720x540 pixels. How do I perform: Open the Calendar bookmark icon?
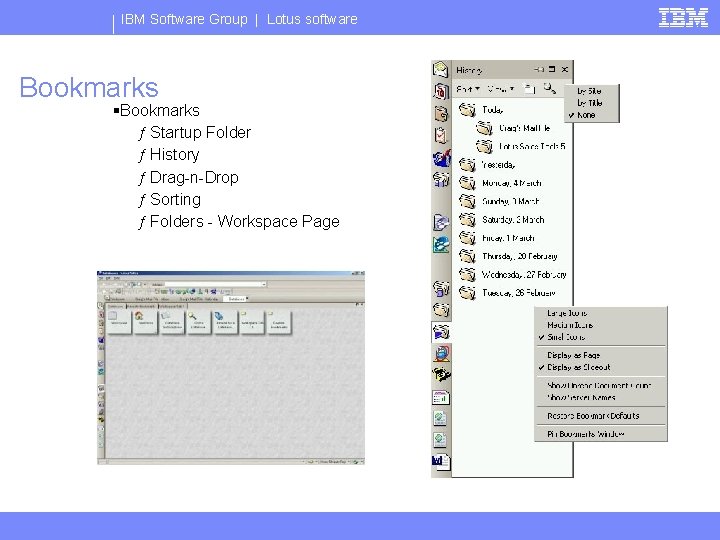point(441,91)
